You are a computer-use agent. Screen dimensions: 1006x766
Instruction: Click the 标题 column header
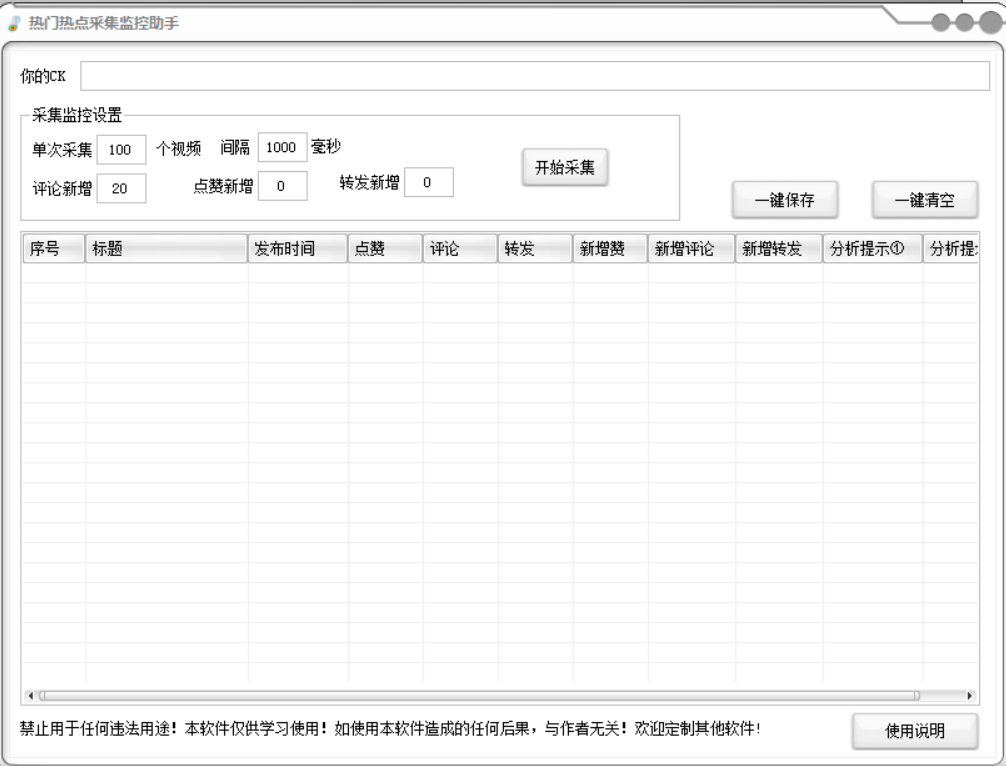click(166, 250)
